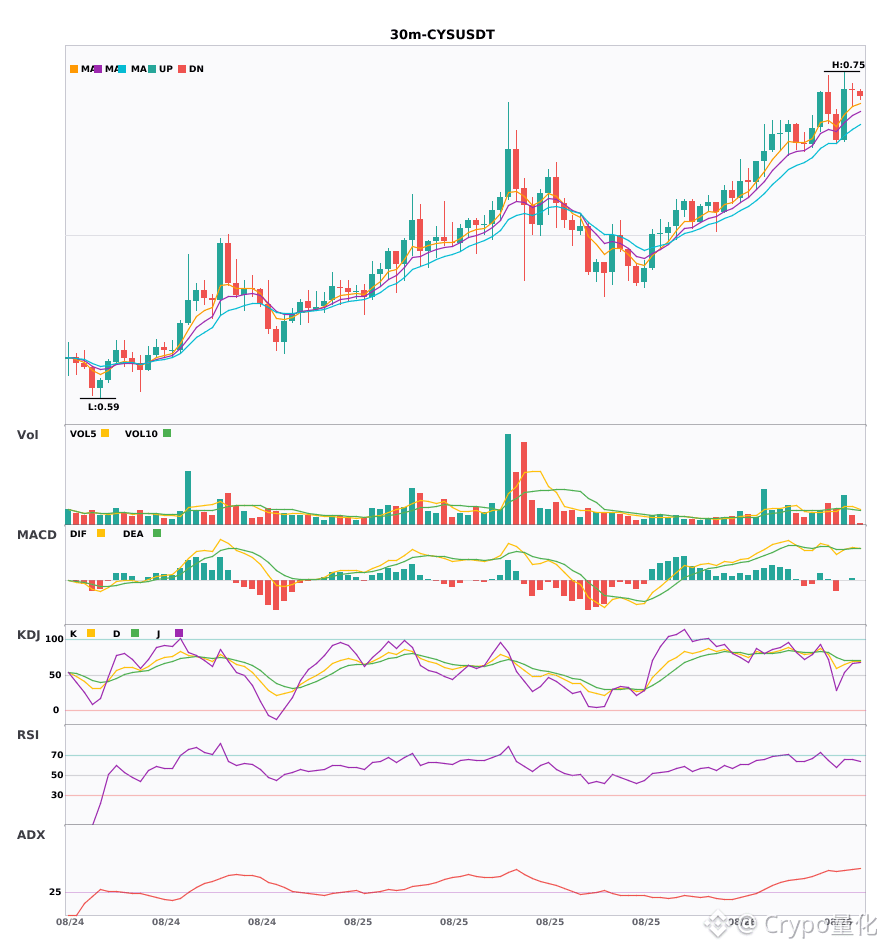Click the DN legend text
Viewport: 885px width, 950px height.
click(196, 69)
